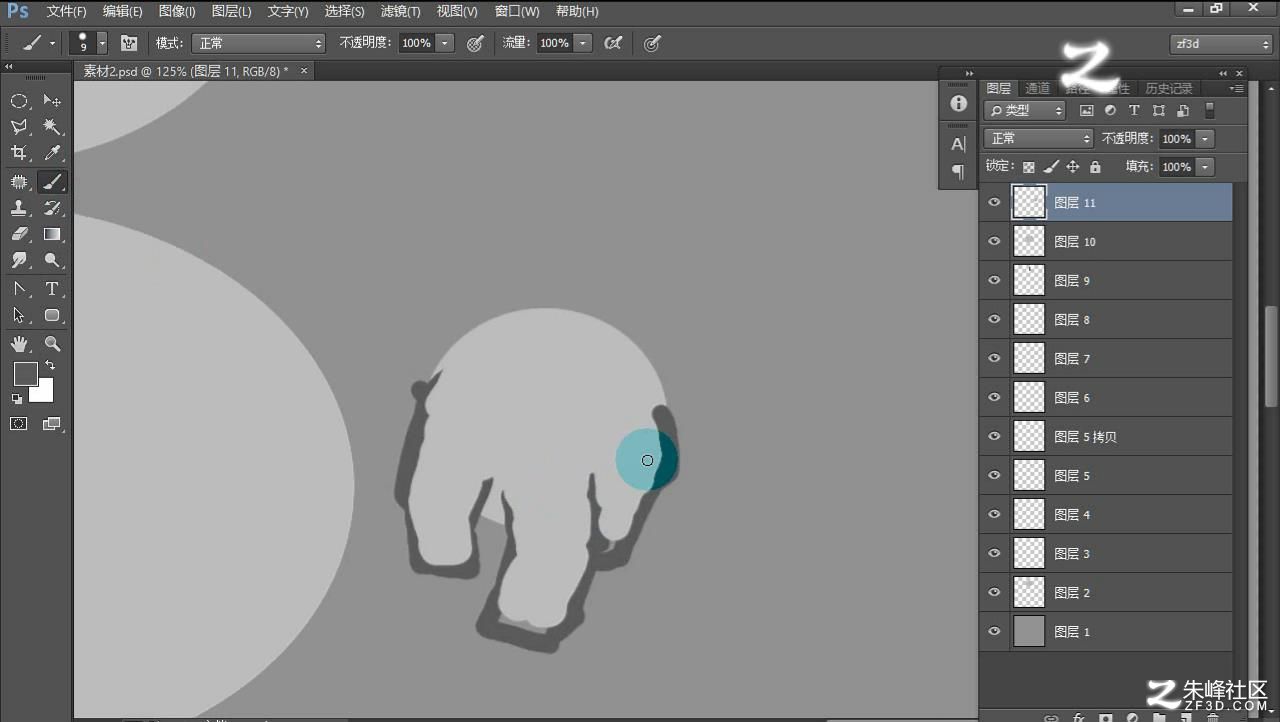Toggle Quick Mask mode
Screen dimensions: 1280x722
[19, 424]
